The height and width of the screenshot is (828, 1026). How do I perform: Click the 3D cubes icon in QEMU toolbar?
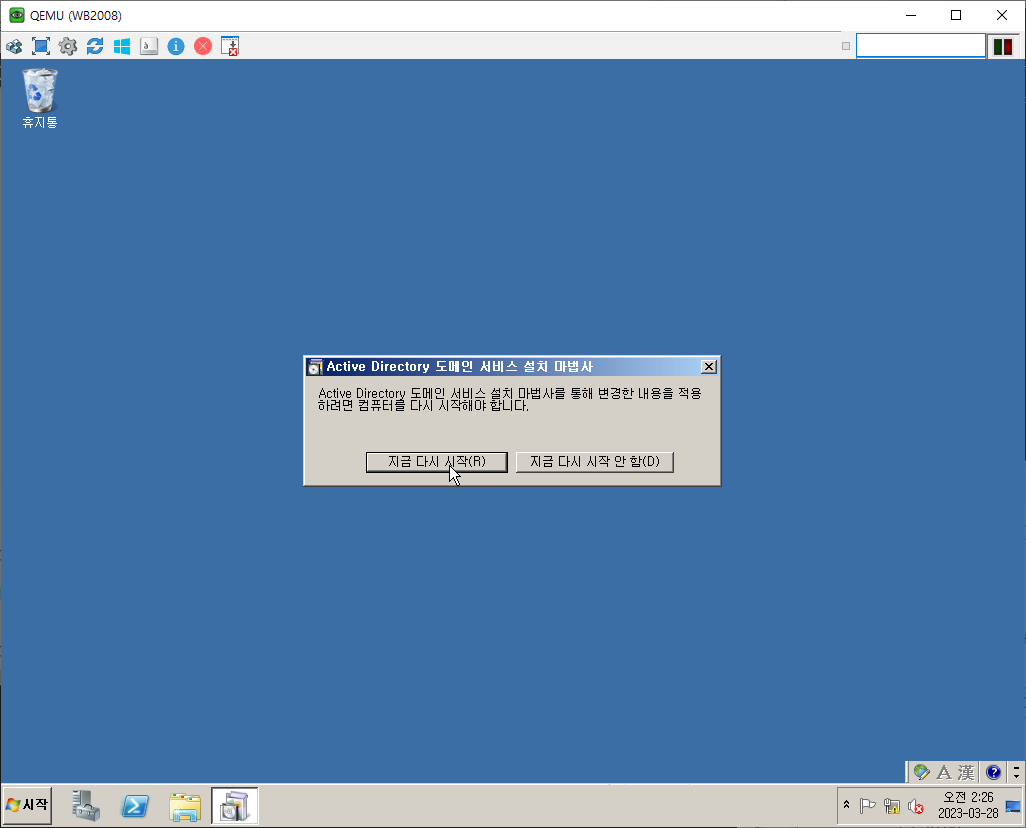(x=14, y=46)
